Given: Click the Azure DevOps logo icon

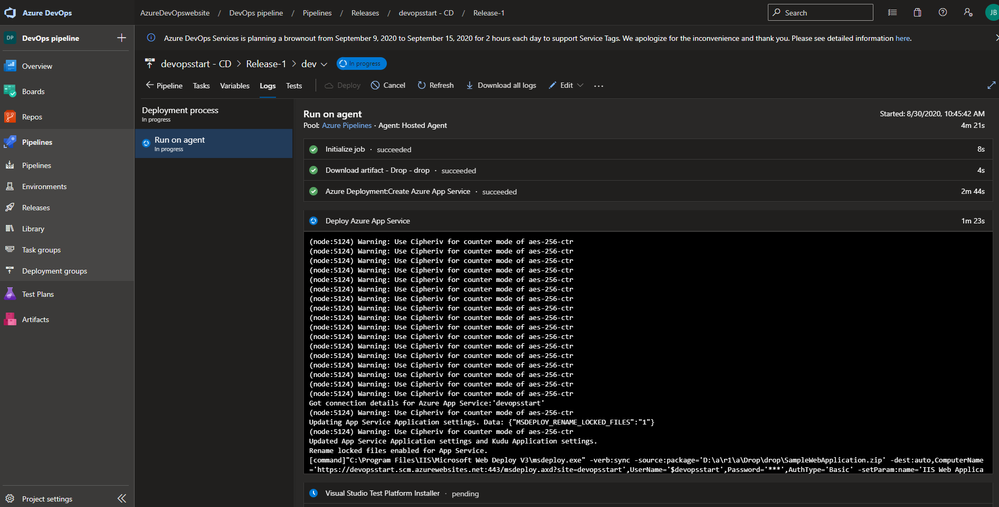Looking at the screenshot, I should click(x=10, y=13).
